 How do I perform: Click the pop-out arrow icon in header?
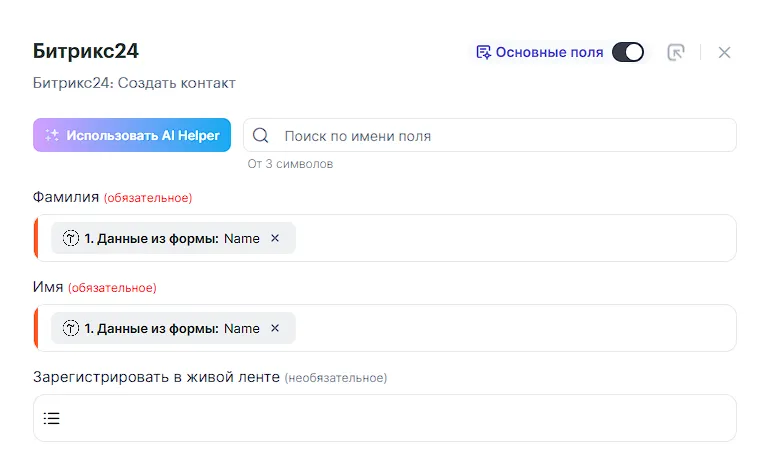[x=676, y=52]
